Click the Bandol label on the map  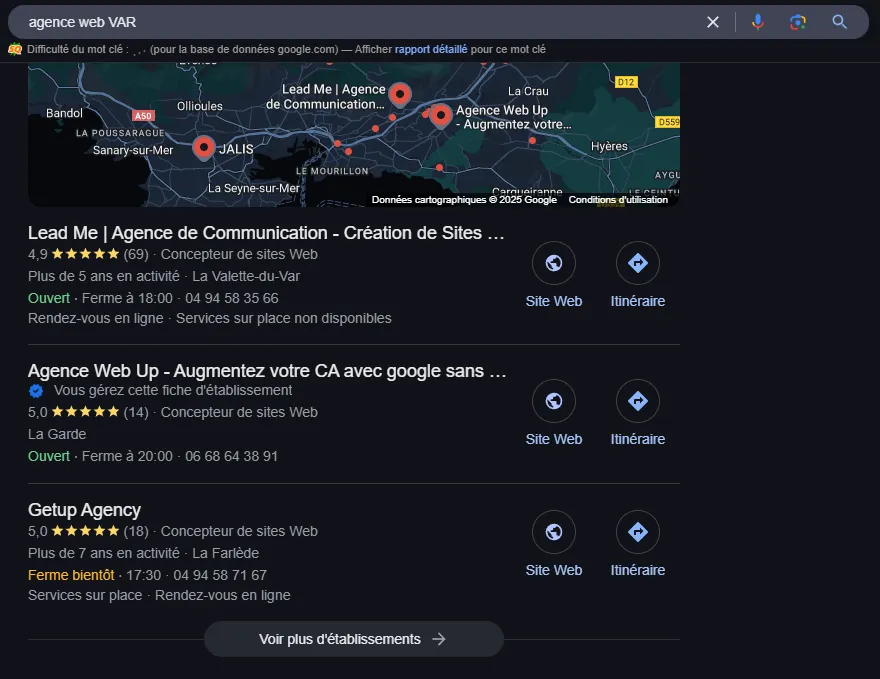[x=64, y=113]
